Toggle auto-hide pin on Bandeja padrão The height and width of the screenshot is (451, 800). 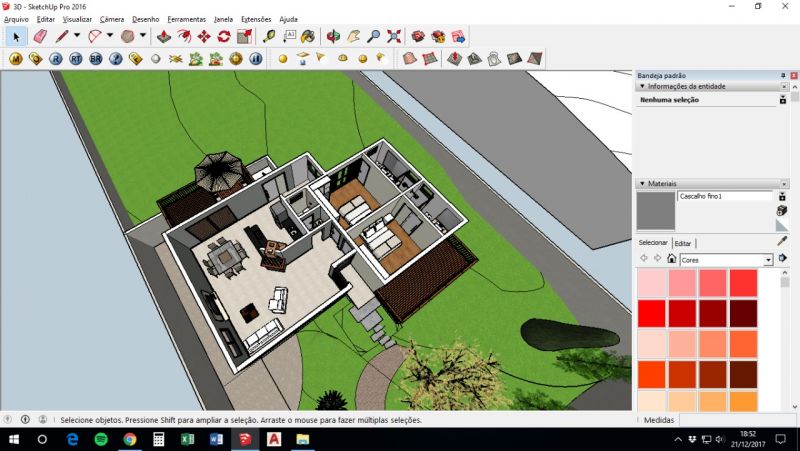coord(783,75)
